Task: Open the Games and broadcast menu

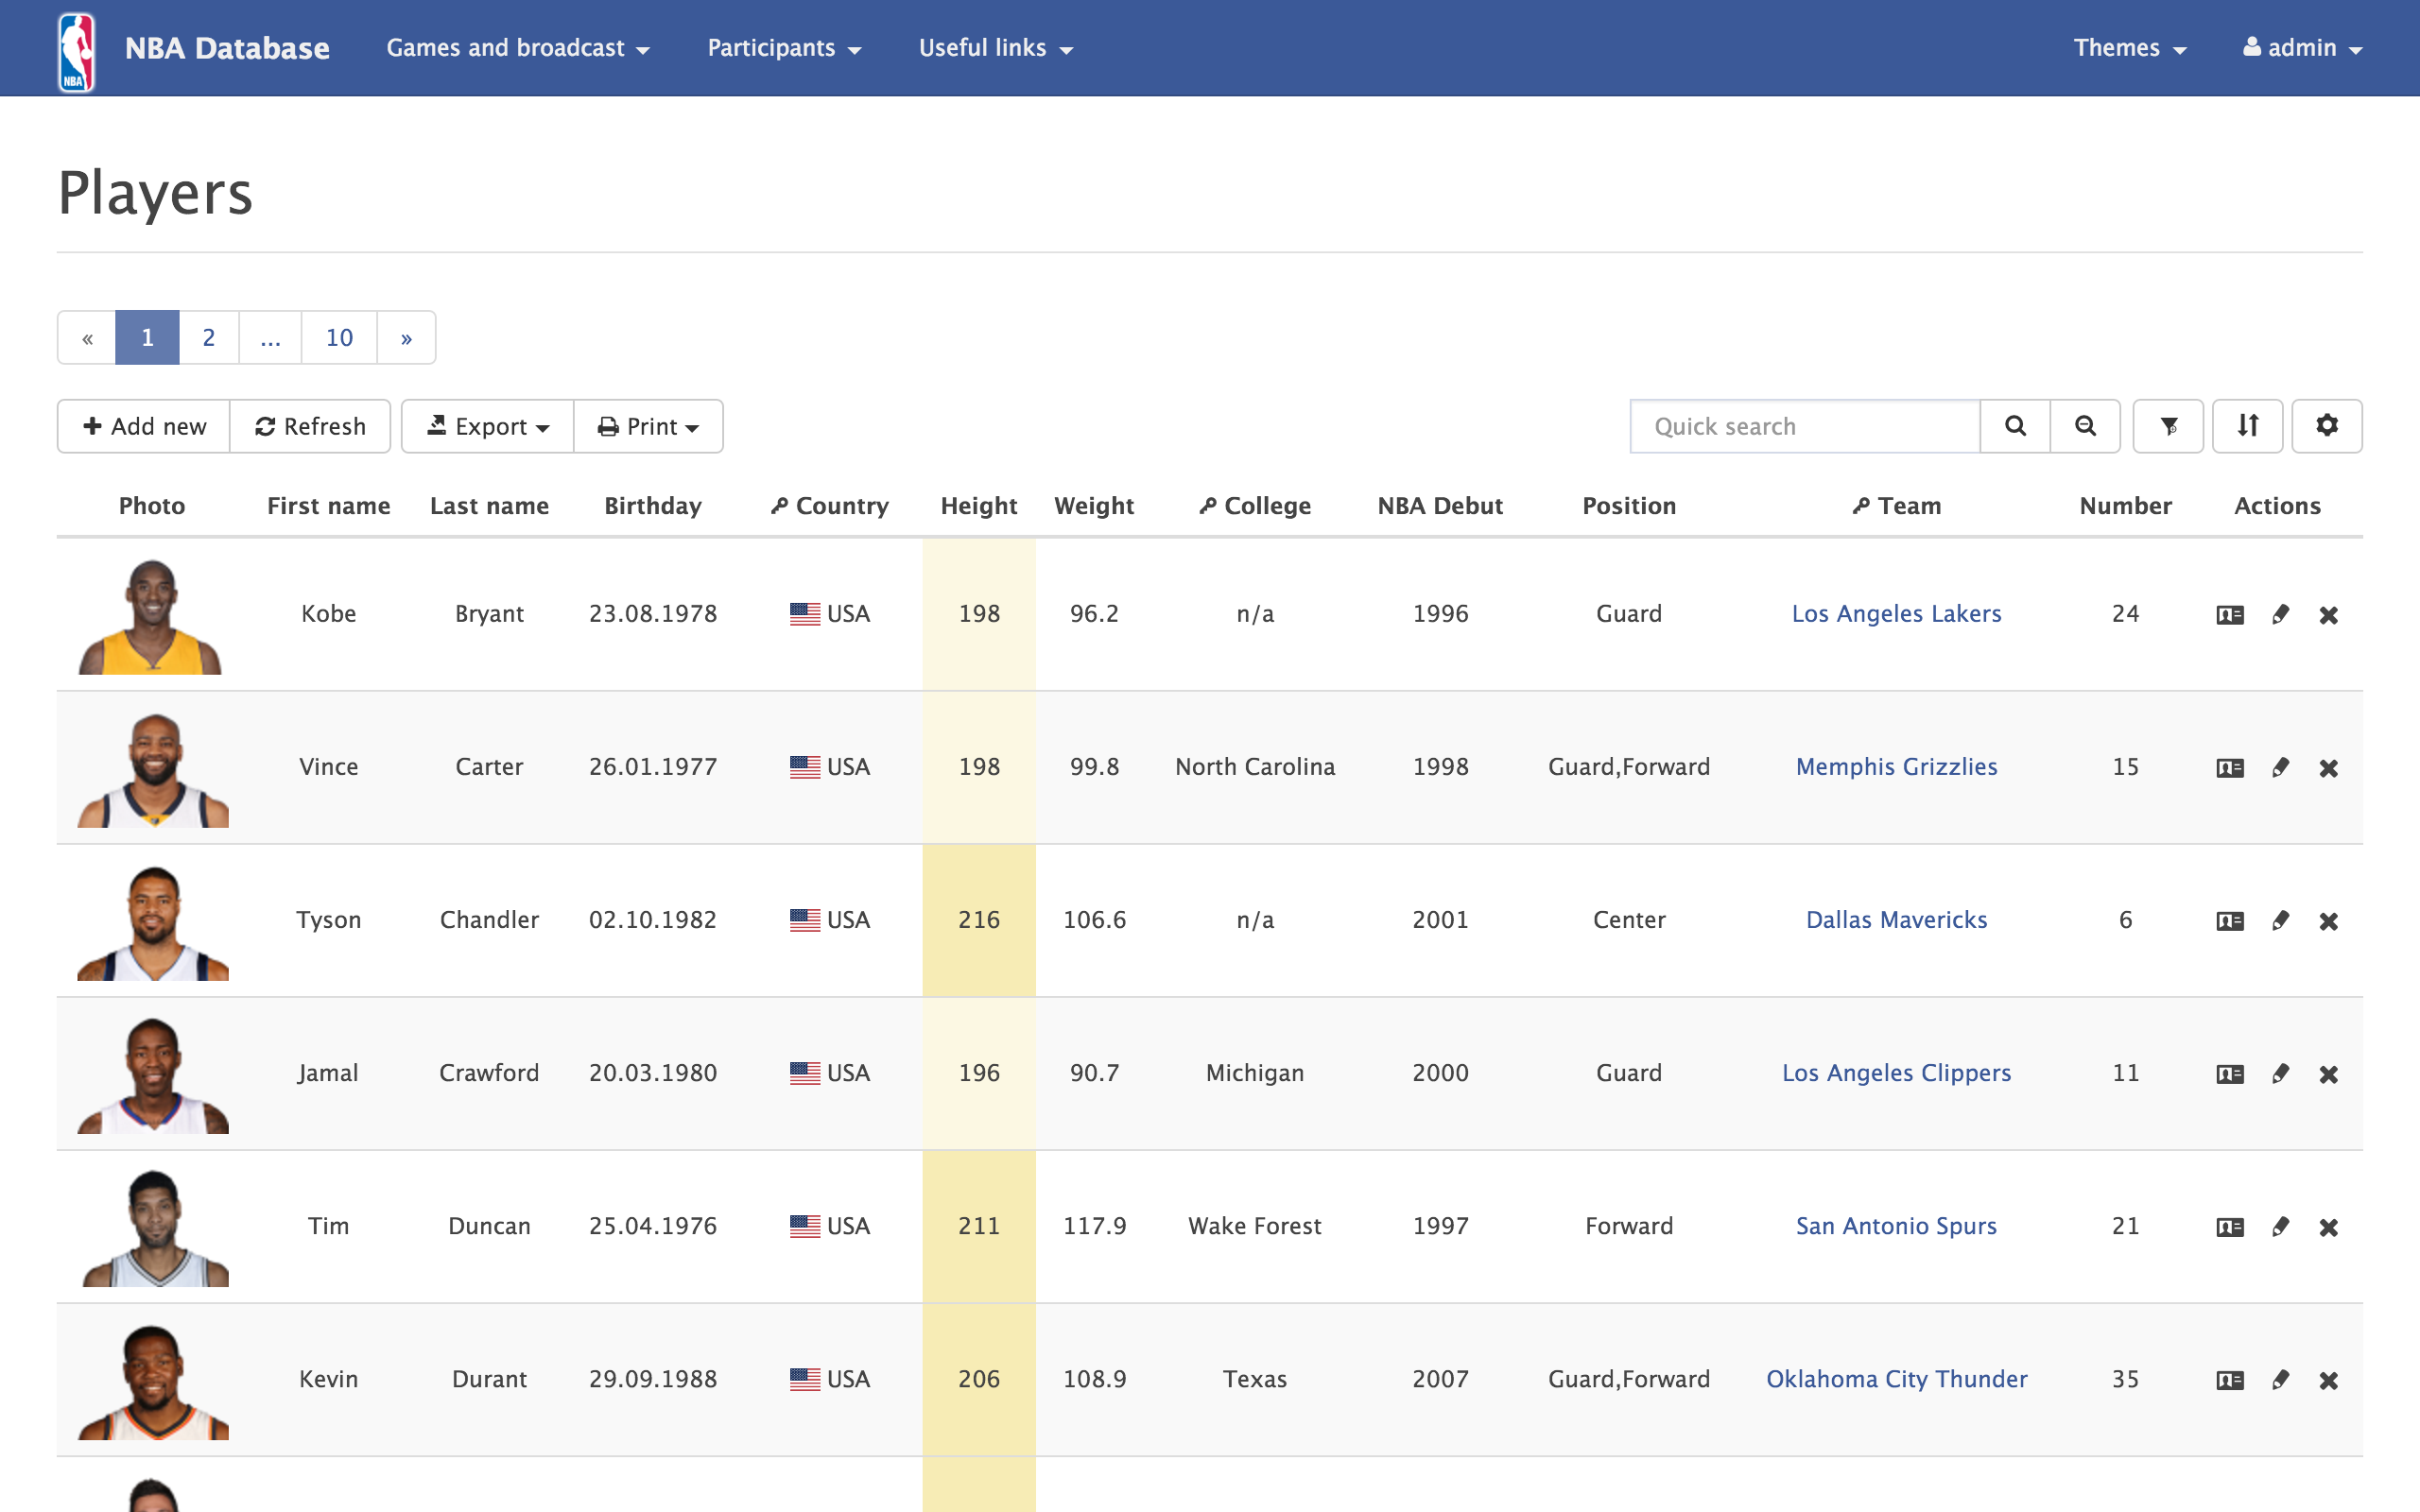Action: tap(518, 47)
